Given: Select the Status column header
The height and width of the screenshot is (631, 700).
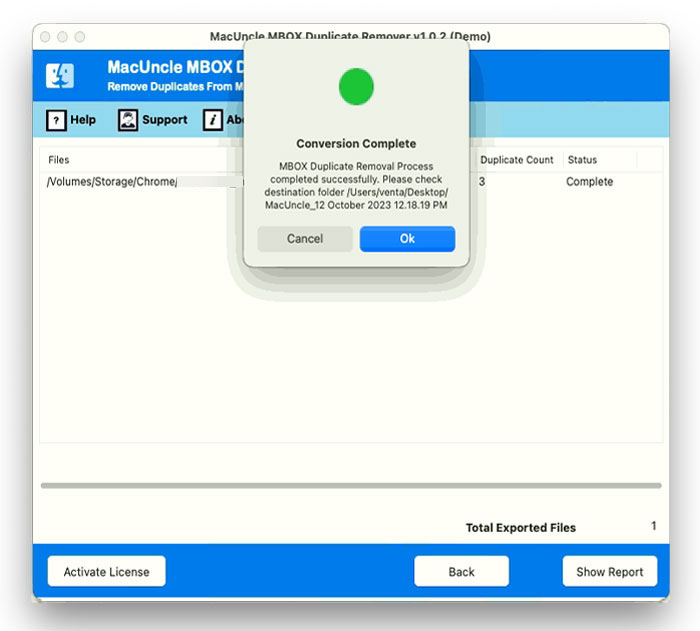Looking at the screenshot, I should [x=582, y=160].
